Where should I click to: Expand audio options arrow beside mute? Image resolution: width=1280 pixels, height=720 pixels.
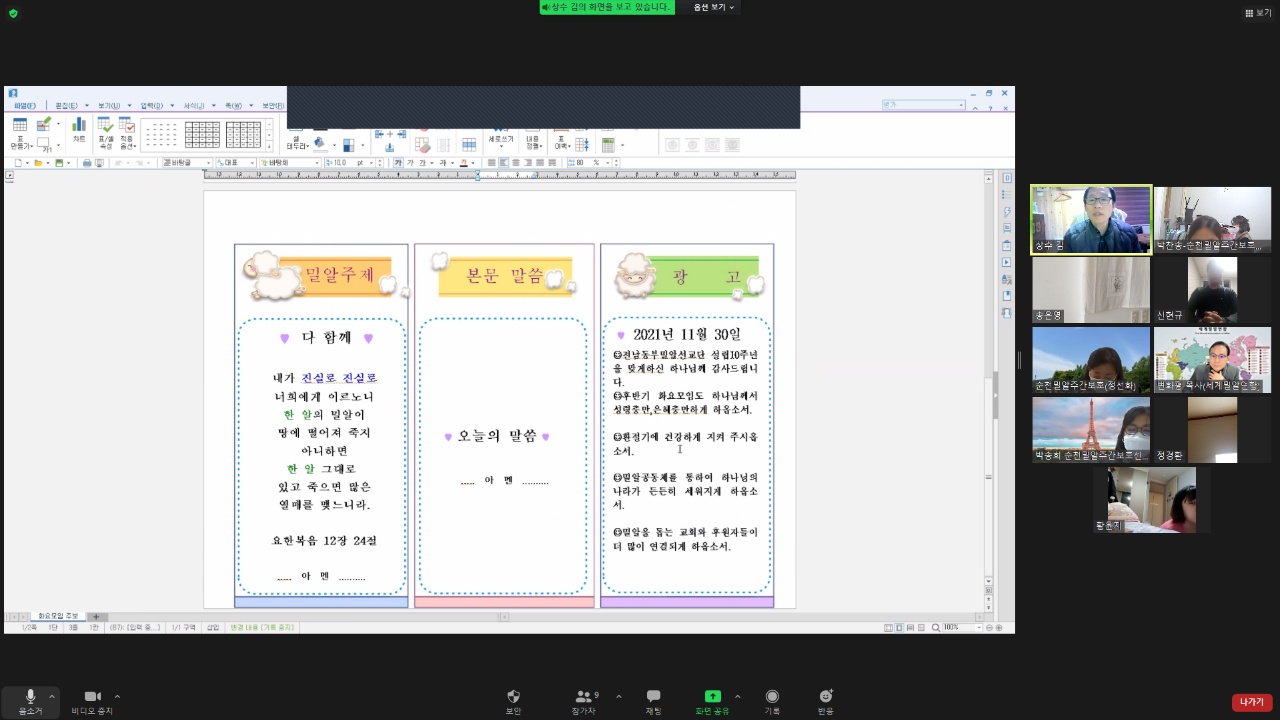click(x=52, y=696)
